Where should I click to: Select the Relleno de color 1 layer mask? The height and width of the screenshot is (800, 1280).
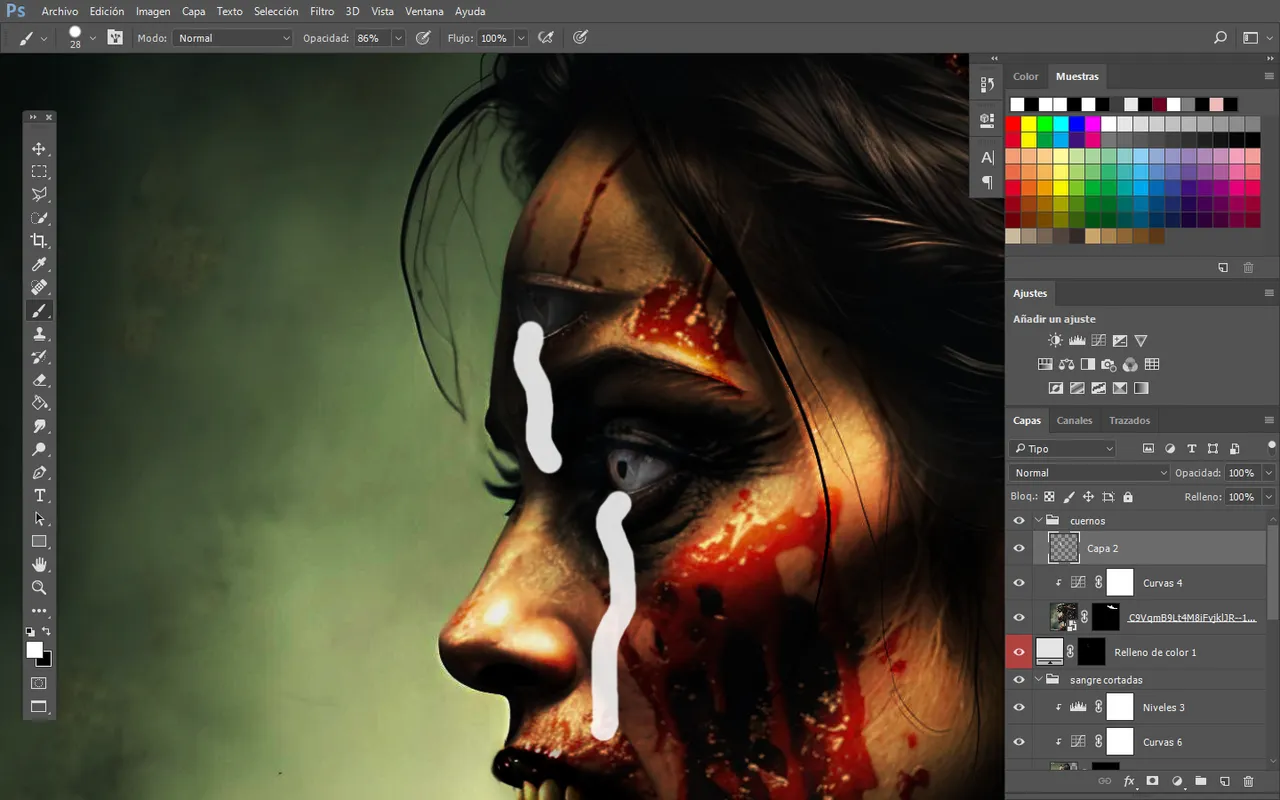[x=1092, y=652]
